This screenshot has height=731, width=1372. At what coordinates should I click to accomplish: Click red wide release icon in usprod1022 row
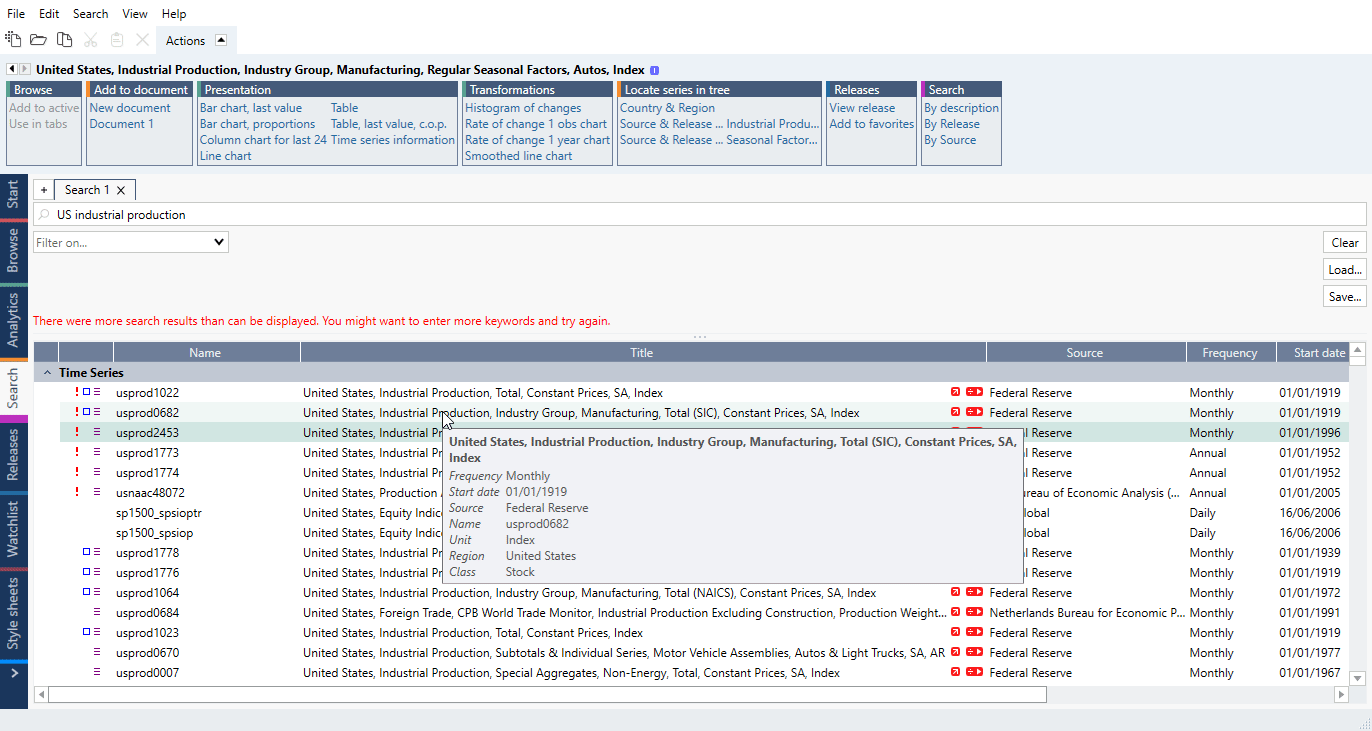(974, 392)
